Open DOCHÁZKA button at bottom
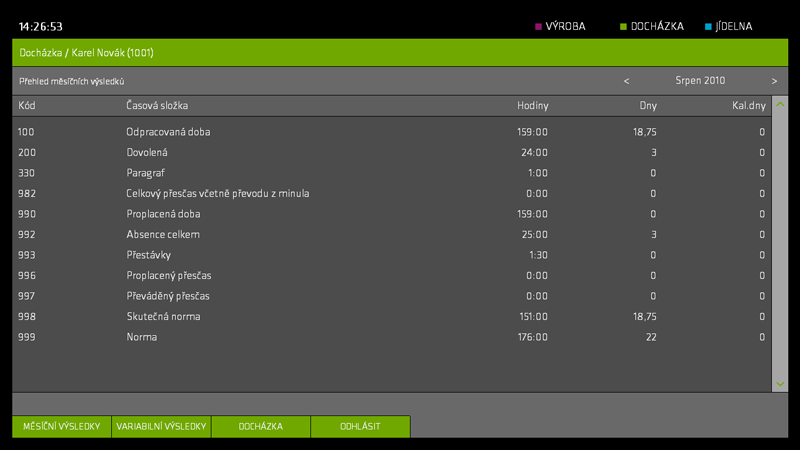 (261, 427)
